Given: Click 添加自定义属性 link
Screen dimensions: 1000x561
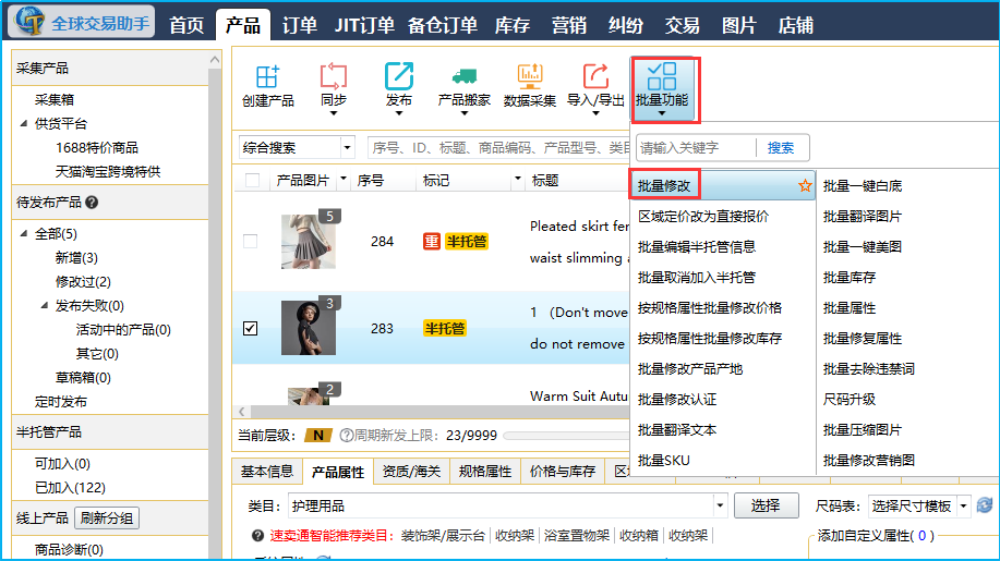Looking at the screenshot, I should (x=876, y=536).
